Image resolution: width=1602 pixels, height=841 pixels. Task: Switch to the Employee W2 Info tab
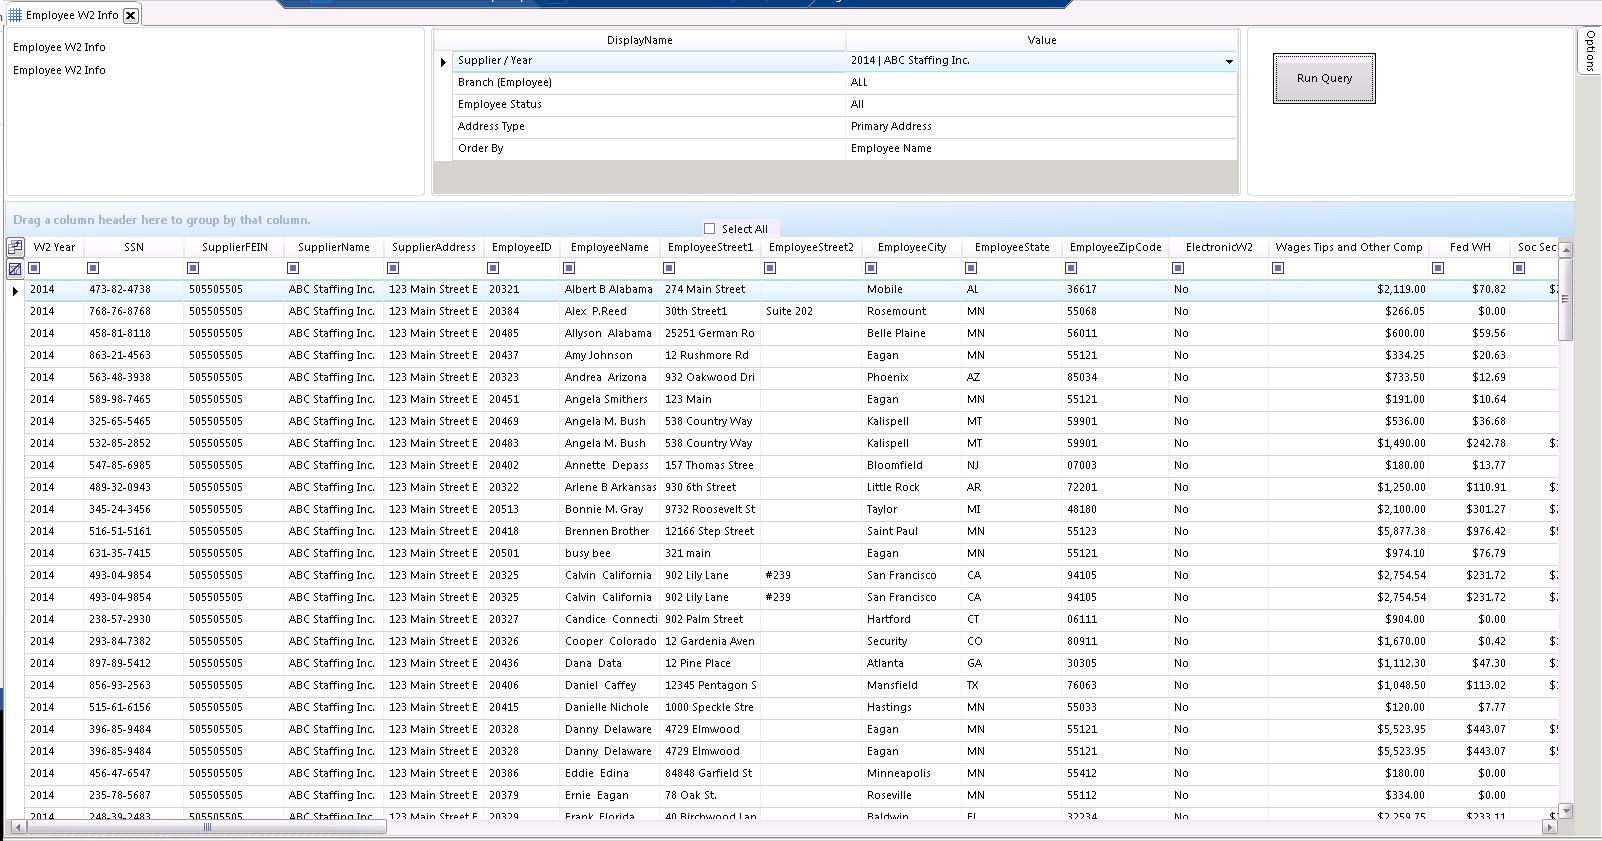pyautogui.click(x=72, y=15)
